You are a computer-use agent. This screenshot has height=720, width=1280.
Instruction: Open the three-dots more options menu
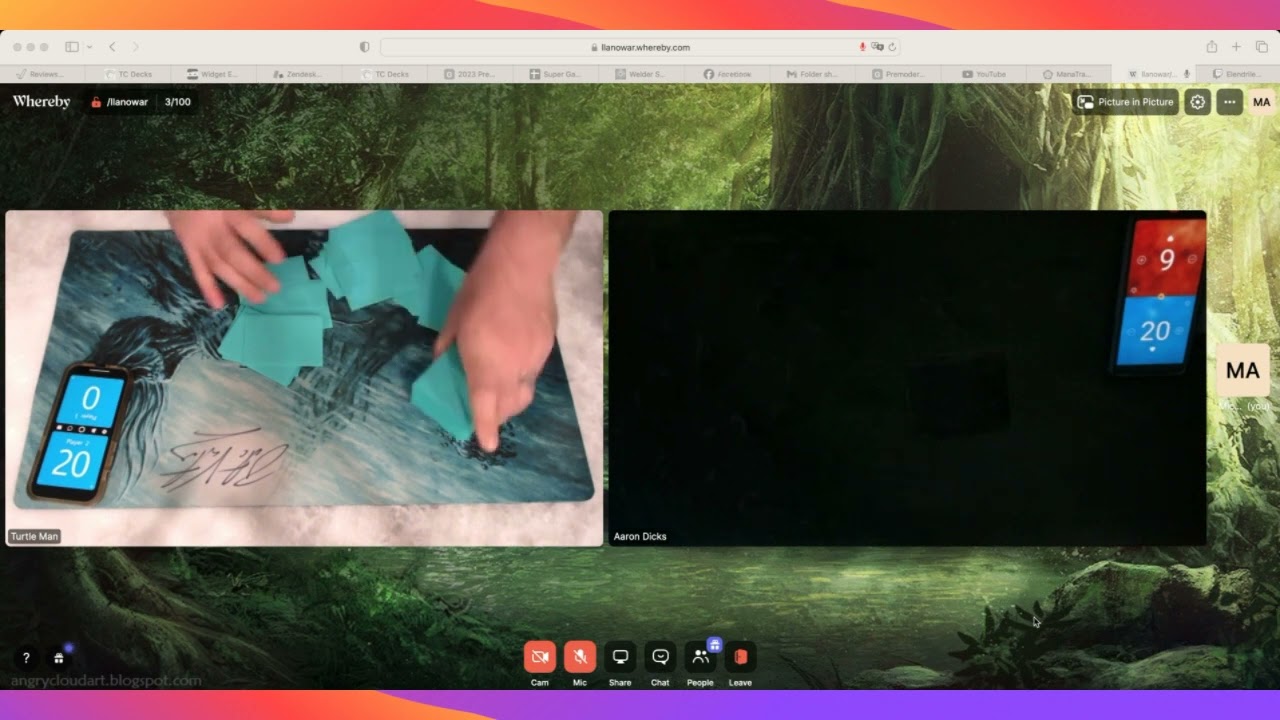coord(1230,102)
